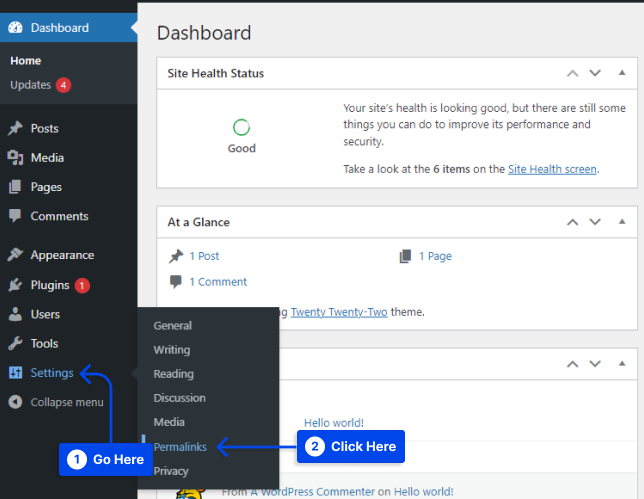Image resolution: width=644 pixels, height=499 pixels.
Task: Open the Twenty Twenty-Two theme link
Action: point(339,312)
